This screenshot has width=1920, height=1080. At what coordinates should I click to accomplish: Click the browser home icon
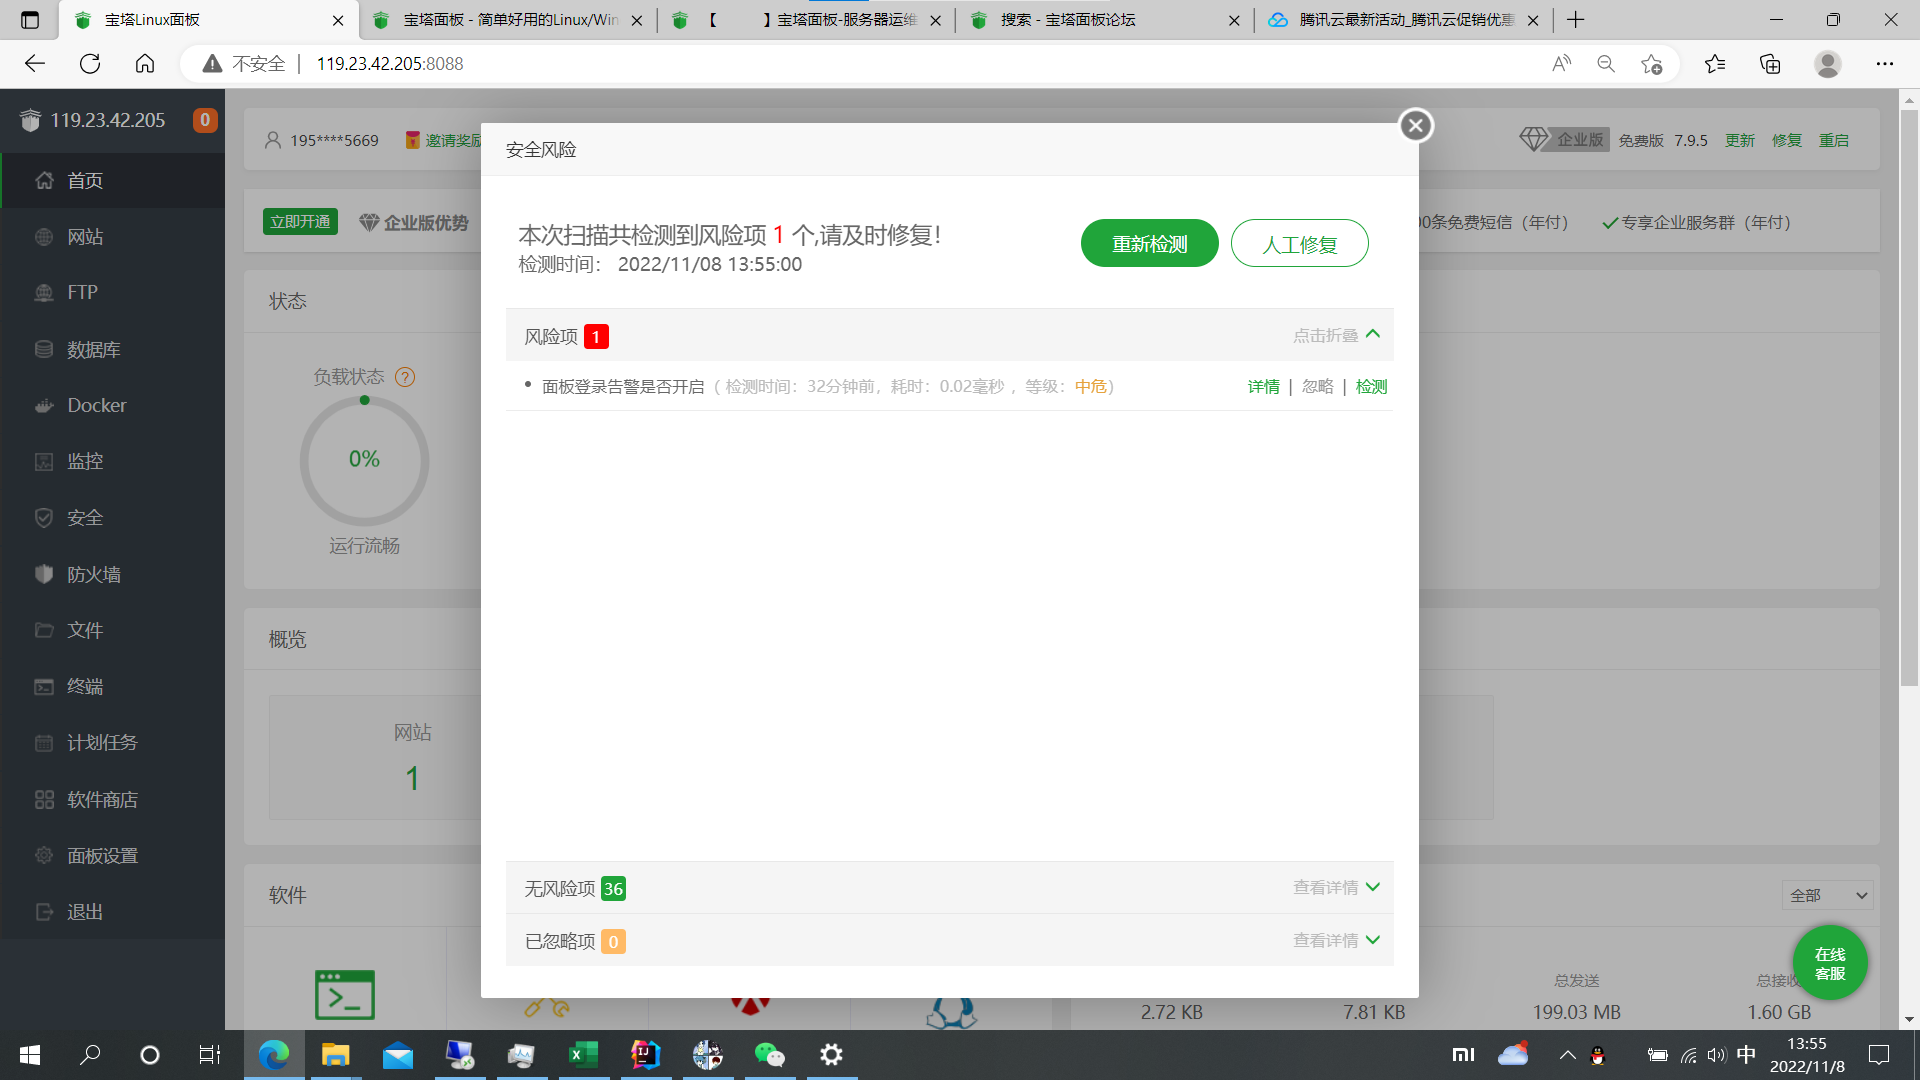click(x=145, y=64)
